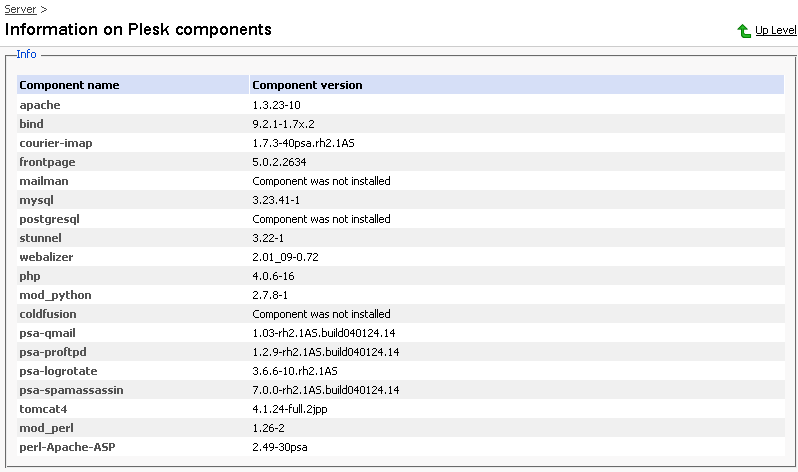Select the bind component name
The height and width of the screenshot is (472, 798).
[x=31, y=124]
